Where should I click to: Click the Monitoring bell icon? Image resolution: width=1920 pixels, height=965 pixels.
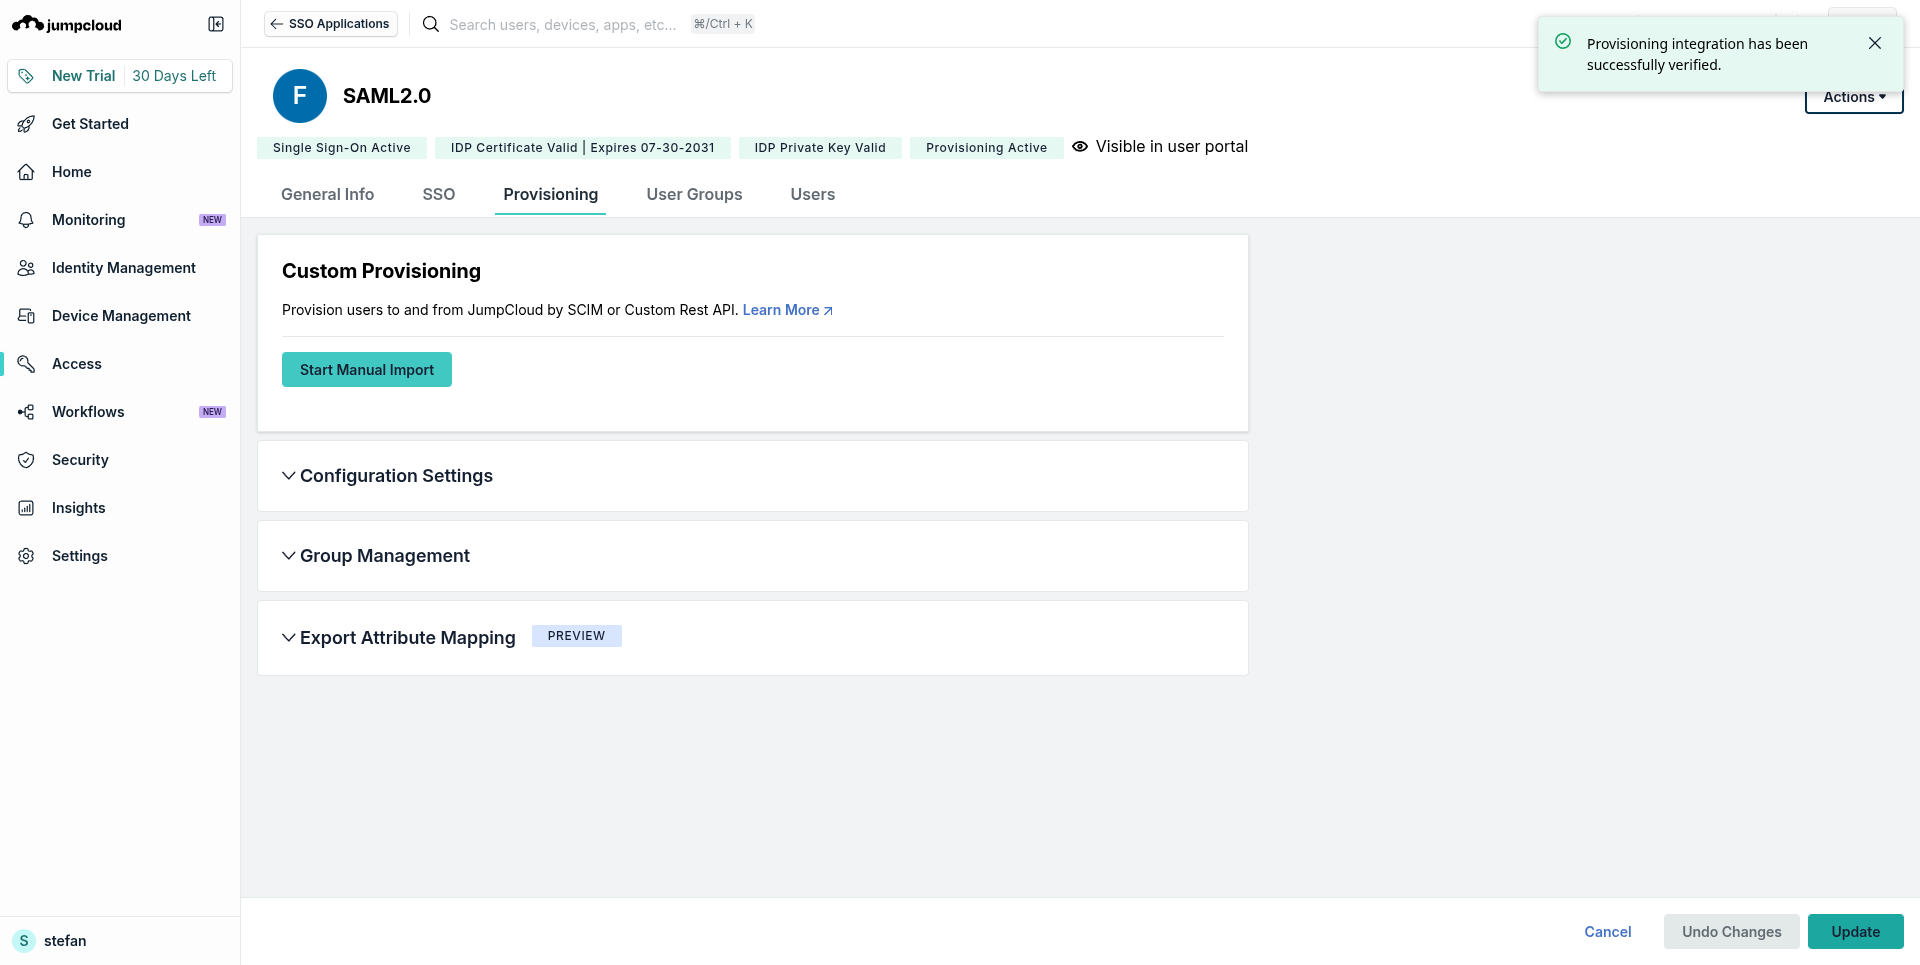(27, 220)
